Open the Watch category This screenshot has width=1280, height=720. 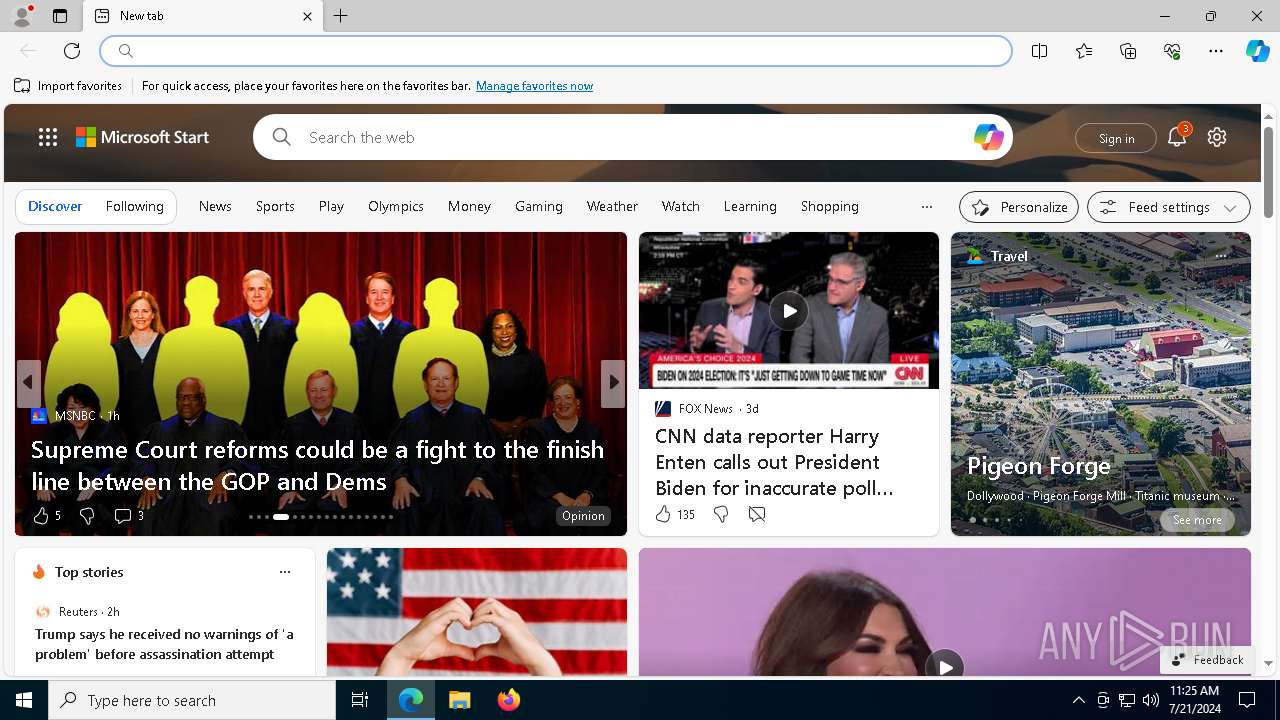coord(681,206)
